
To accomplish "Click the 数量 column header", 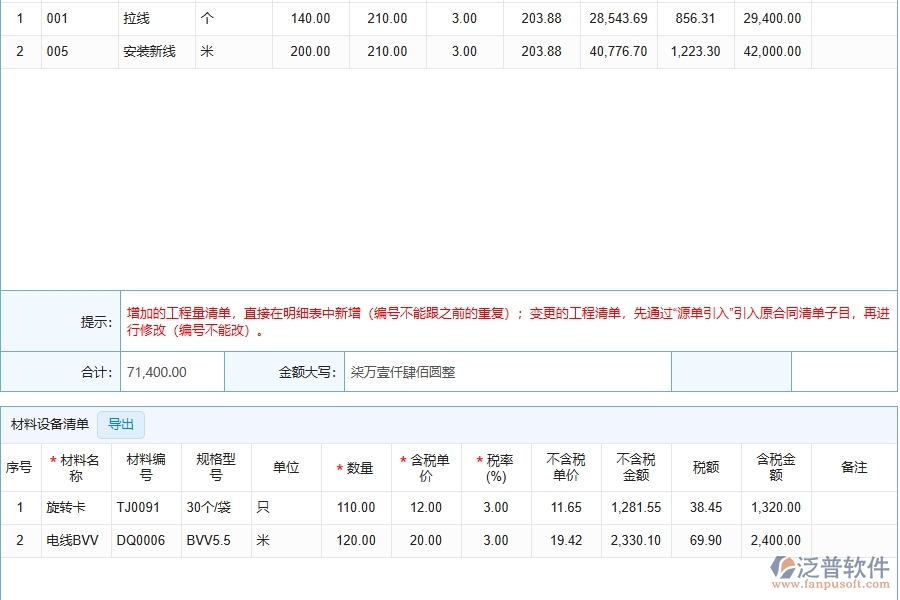I will click(x=356, y=468).
